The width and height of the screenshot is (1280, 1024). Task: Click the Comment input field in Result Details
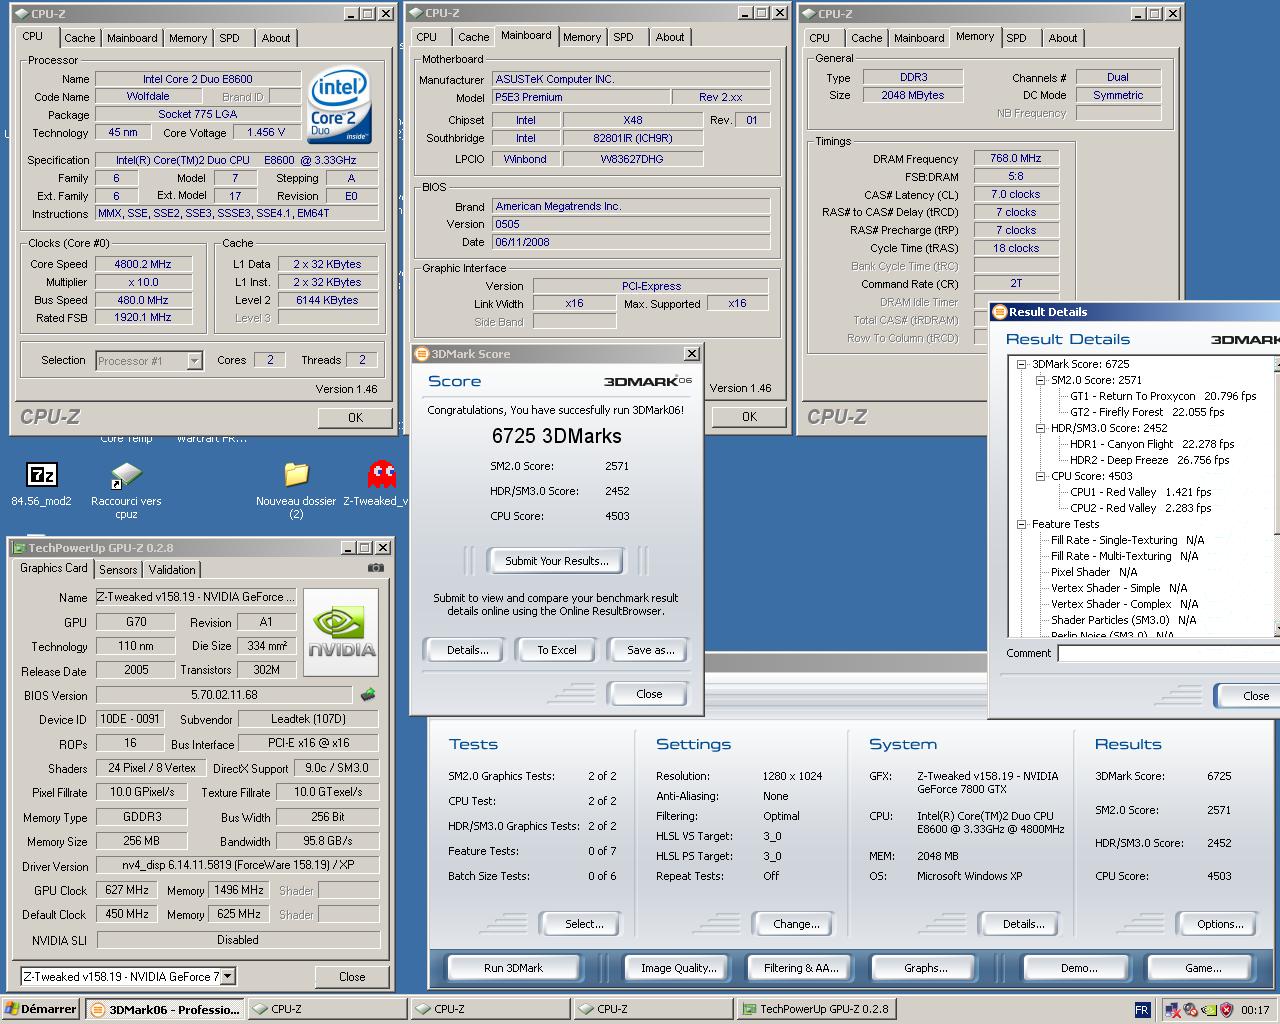(x=1168, y=653)
